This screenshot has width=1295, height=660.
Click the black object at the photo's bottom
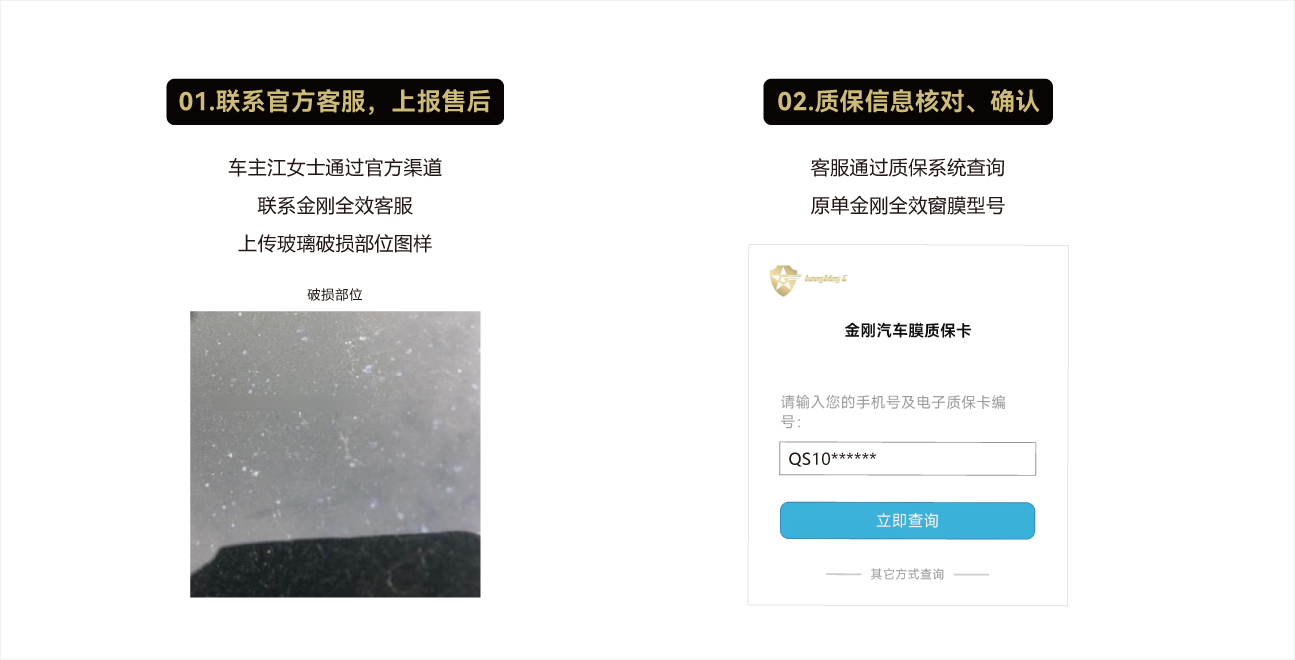point(335,566)
